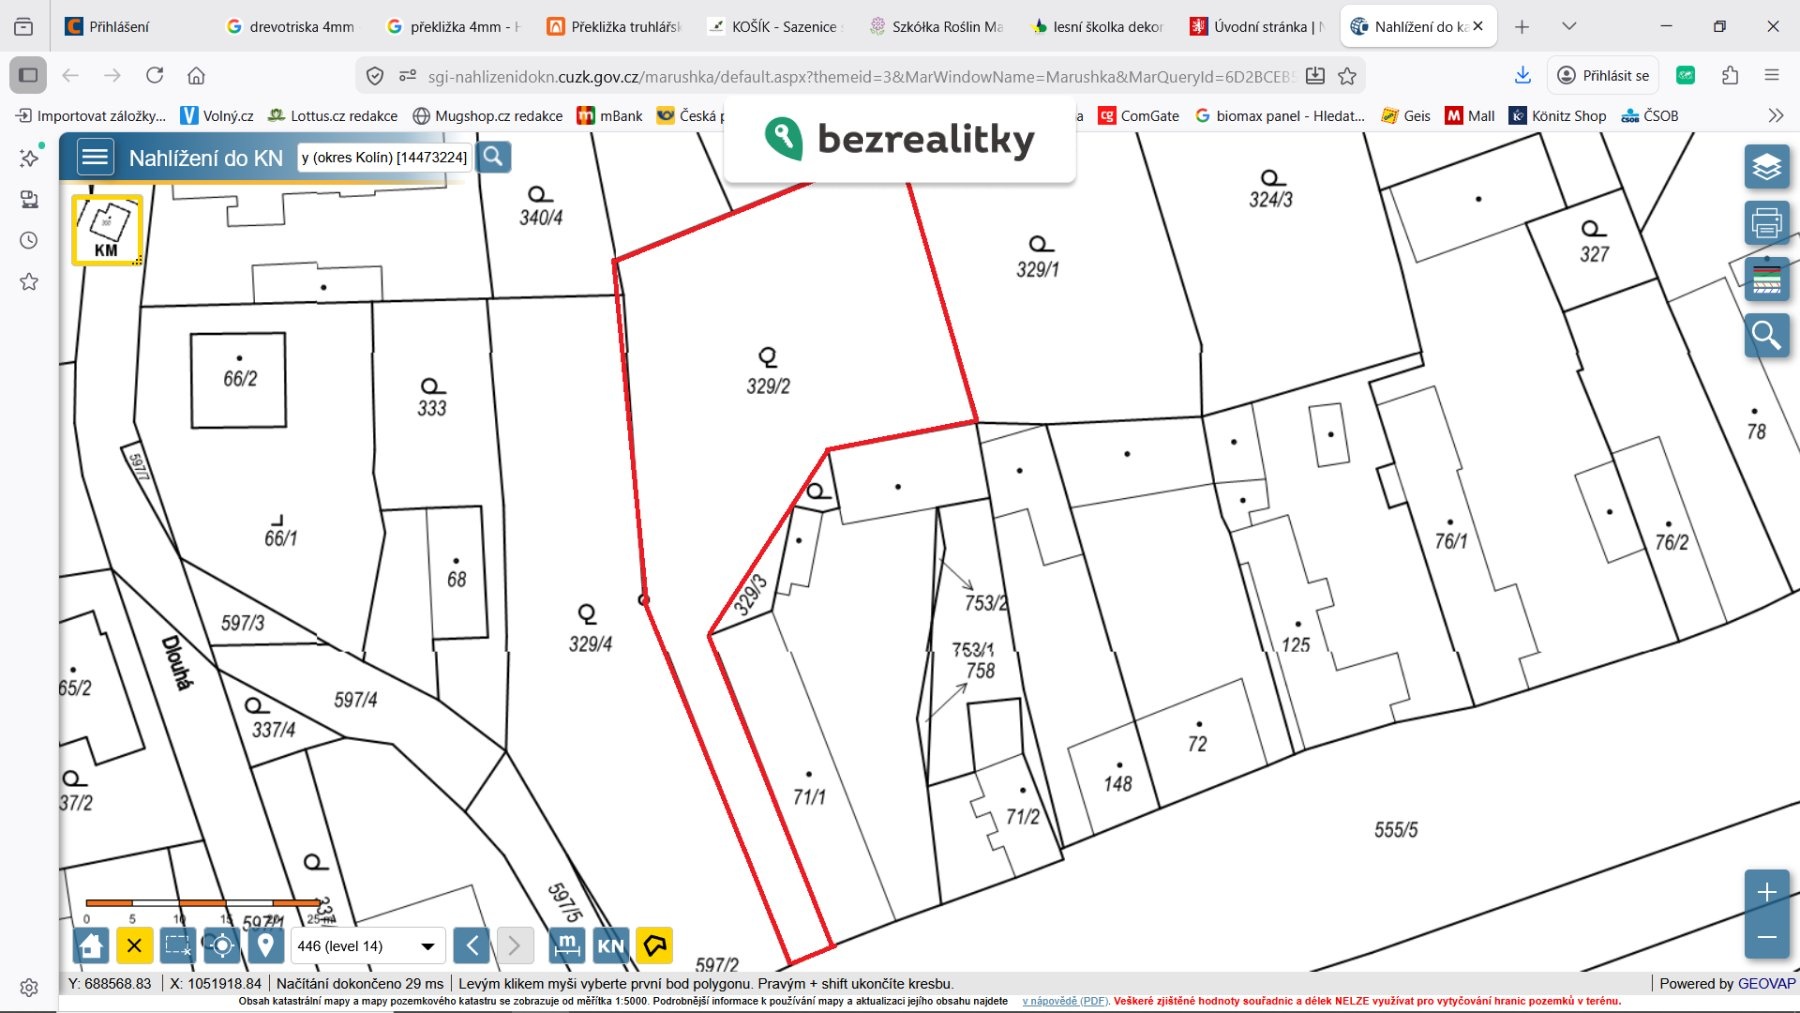
Task: Open the map layers panel
Action: coord(1766,167)
